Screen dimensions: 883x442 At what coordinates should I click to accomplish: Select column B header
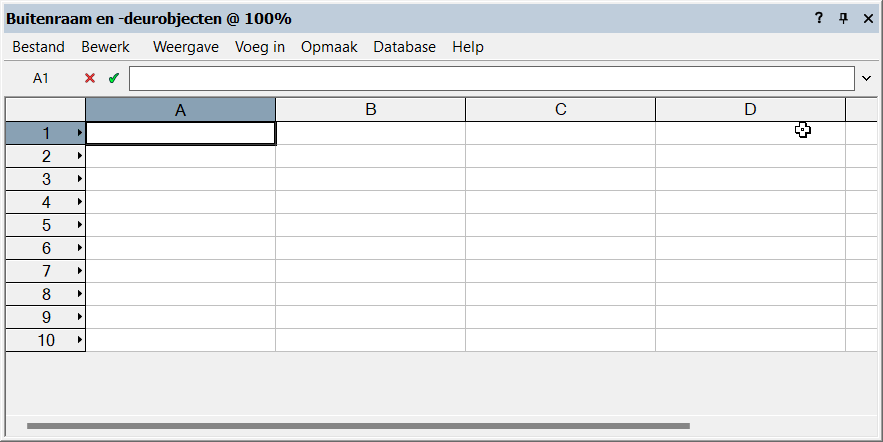point(370,110)
